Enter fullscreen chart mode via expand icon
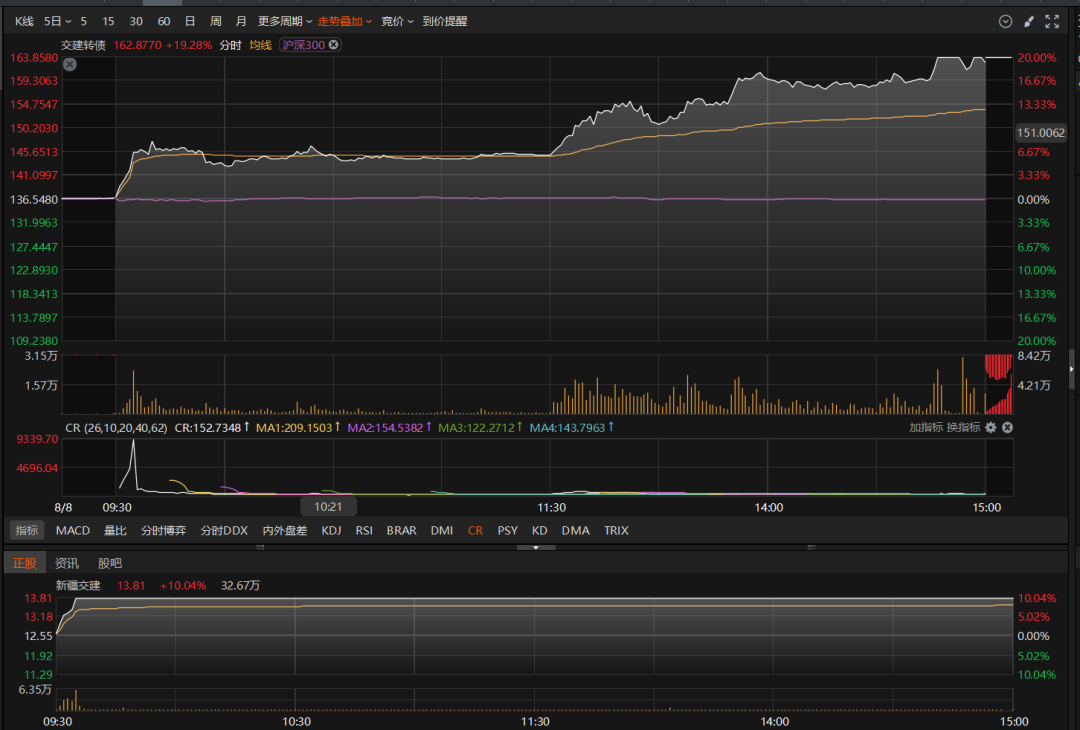This screenshot has height=730, width=1080. [x=1052, y=21]
